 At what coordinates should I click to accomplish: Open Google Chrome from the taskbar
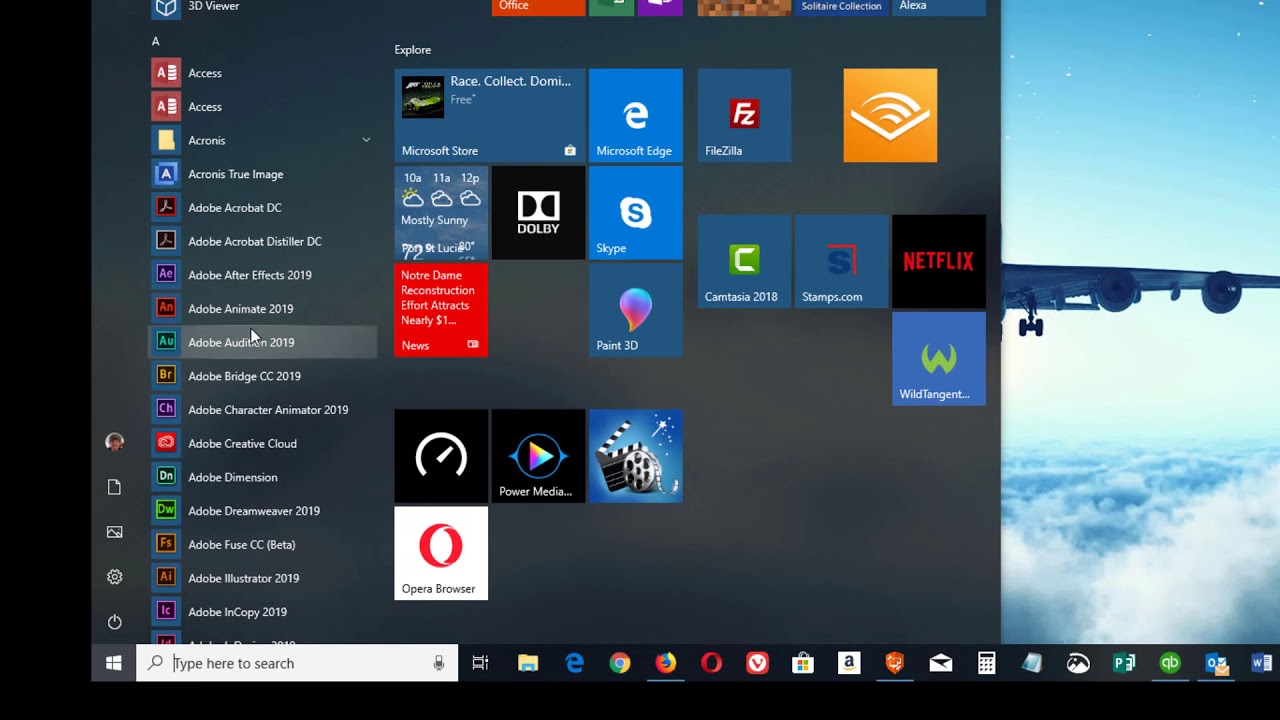coord(620,663)
